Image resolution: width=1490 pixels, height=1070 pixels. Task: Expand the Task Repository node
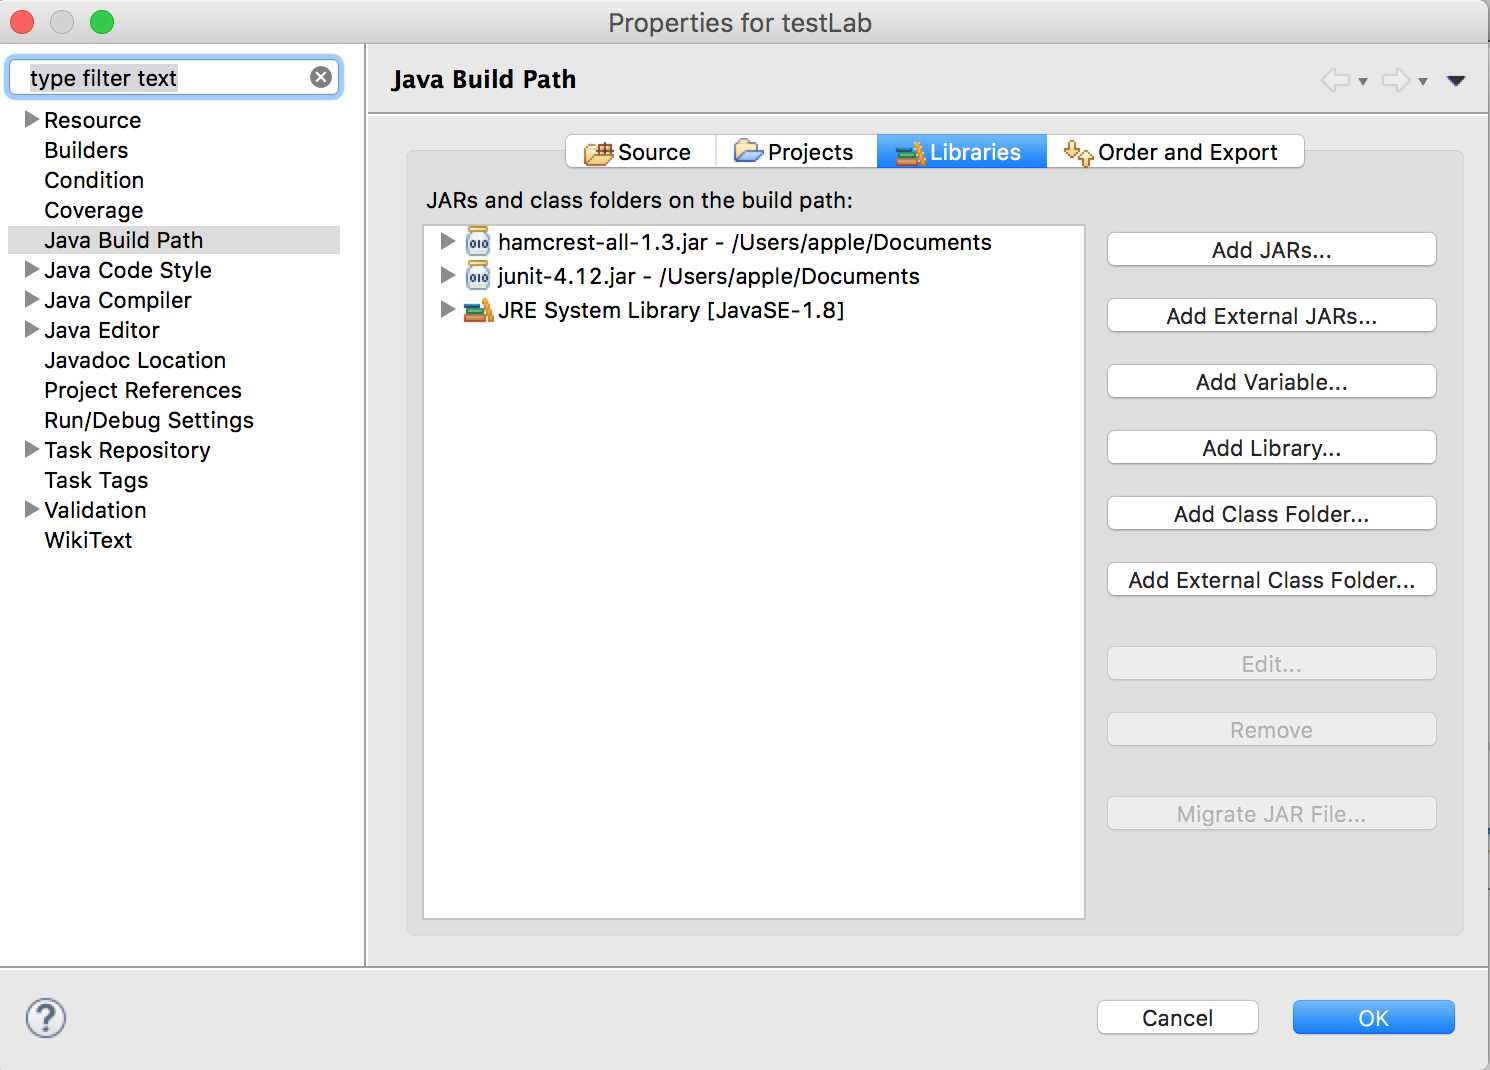32,449
